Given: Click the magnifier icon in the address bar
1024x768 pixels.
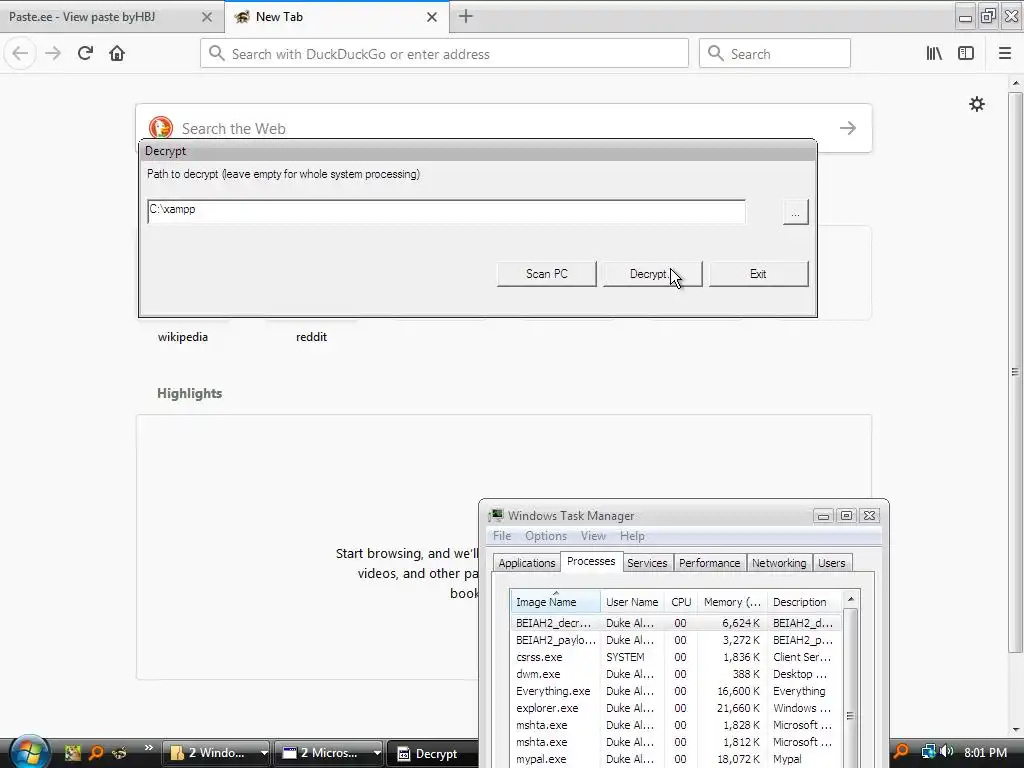Looking at the screenshot, I should pyautogui.click(x=217, y=54).
